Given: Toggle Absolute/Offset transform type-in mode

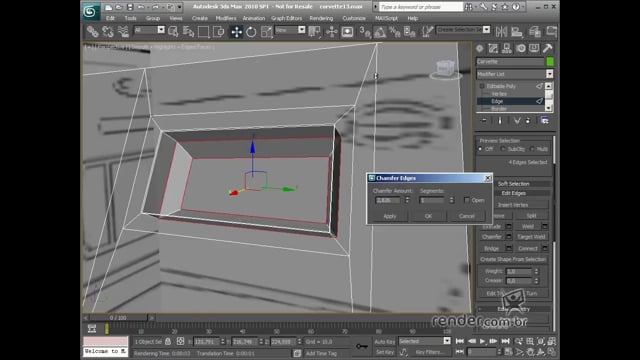Looking at the screenshot, I should pyautogui.click(x=180, y=341).
